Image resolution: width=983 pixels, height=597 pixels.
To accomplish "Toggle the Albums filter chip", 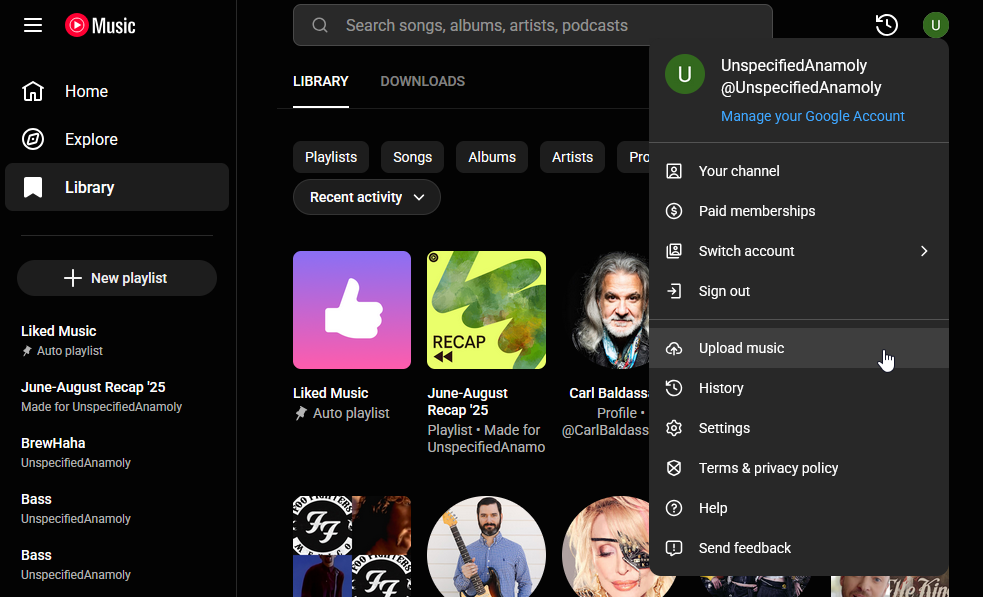I will [491, 157].
